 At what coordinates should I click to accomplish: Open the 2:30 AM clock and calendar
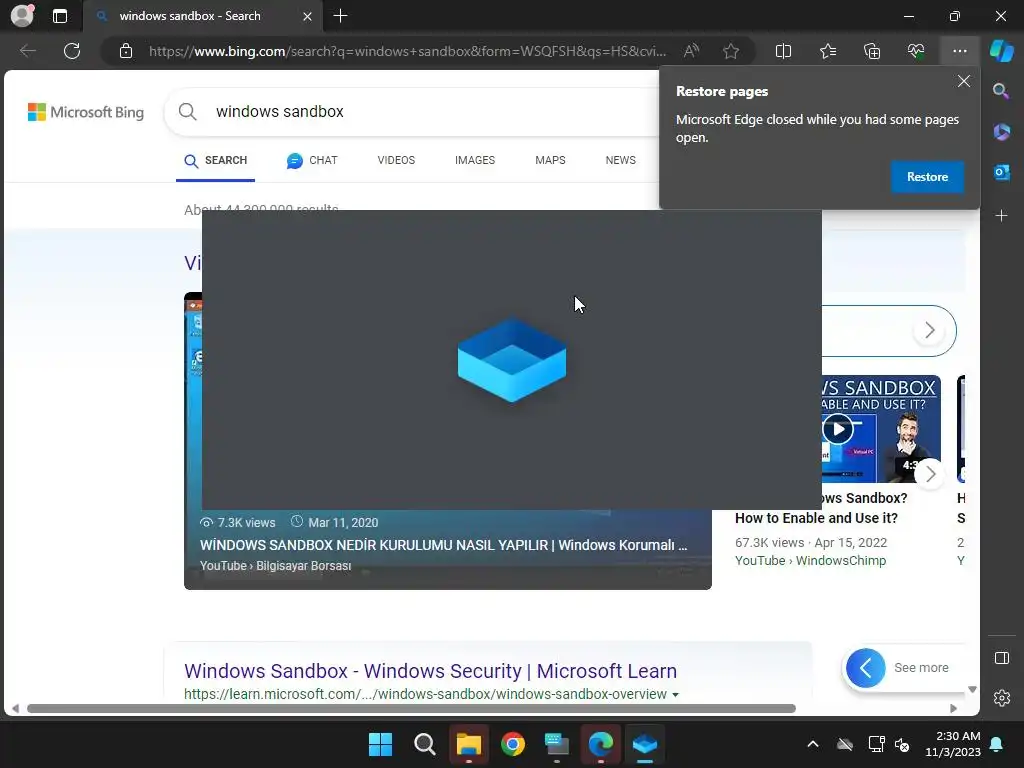coord(953,744)
